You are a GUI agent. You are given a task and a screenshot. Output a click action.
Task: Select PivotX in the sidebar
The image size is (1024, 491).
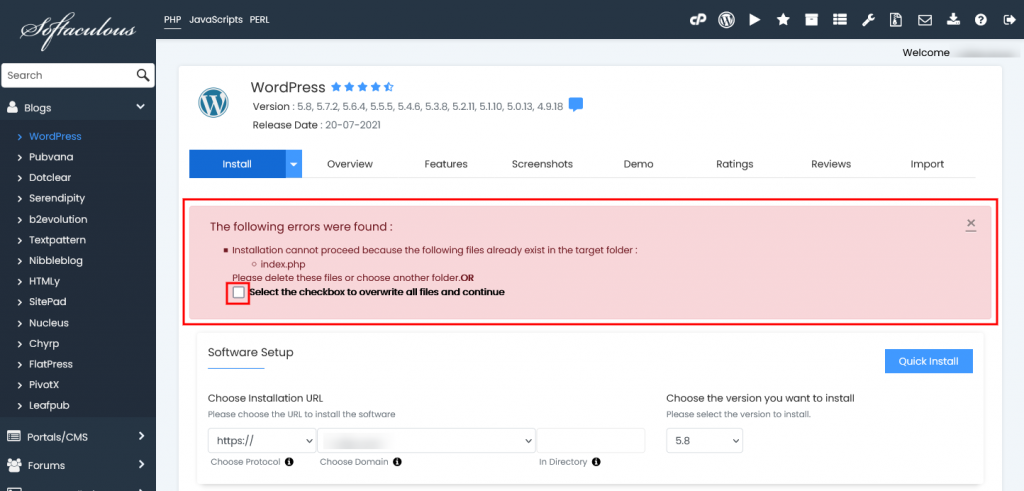44,385
